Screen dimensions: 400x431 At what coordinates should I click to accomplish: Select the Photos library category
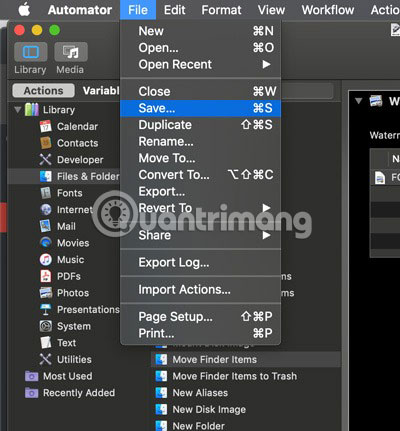point(73,293)
